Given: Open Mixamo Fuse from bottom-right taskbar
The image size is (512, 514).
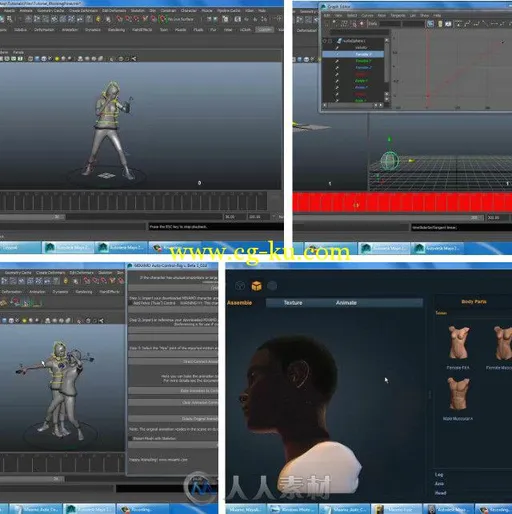Looking at the screenshot, I should pyautogui.click(x=397, y=509).
